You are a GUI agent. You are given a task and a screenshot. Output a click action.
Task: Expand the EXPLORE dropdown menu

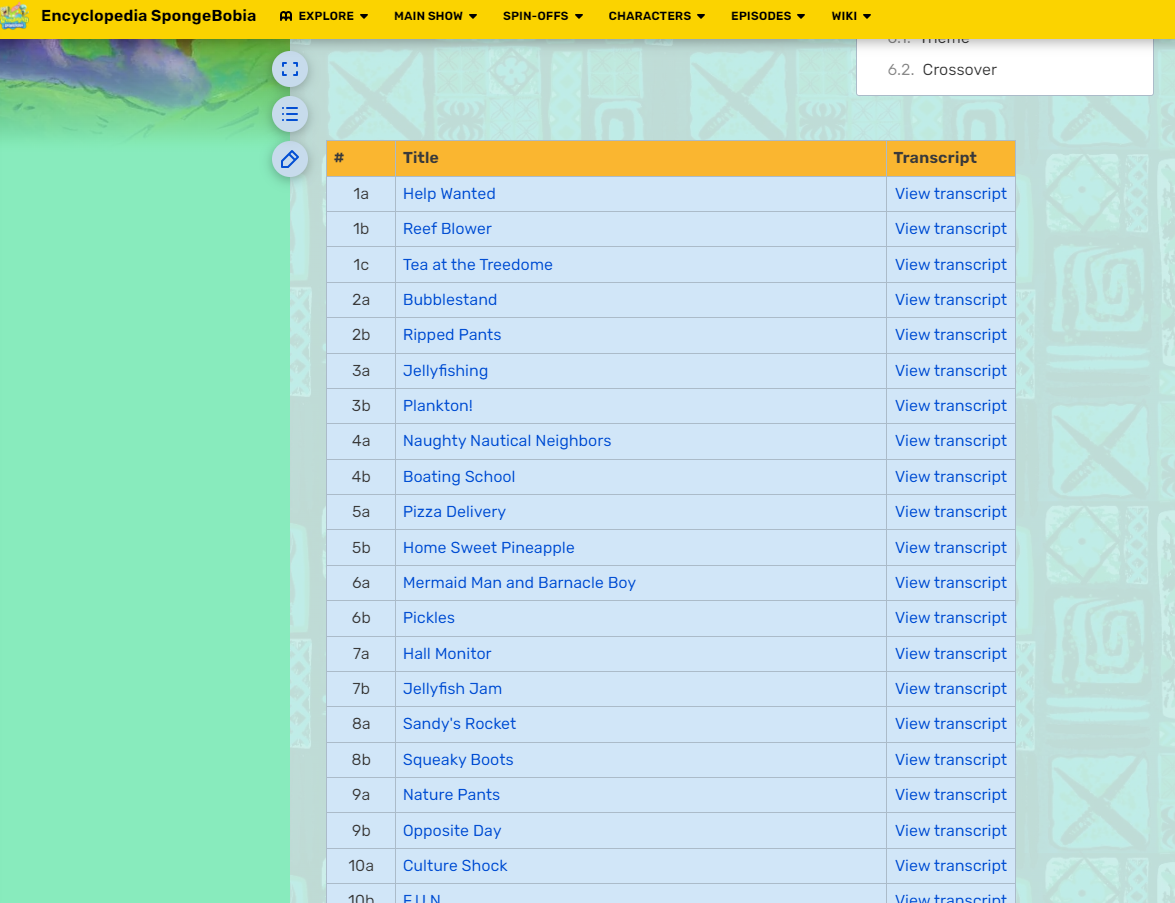[324, 16]
